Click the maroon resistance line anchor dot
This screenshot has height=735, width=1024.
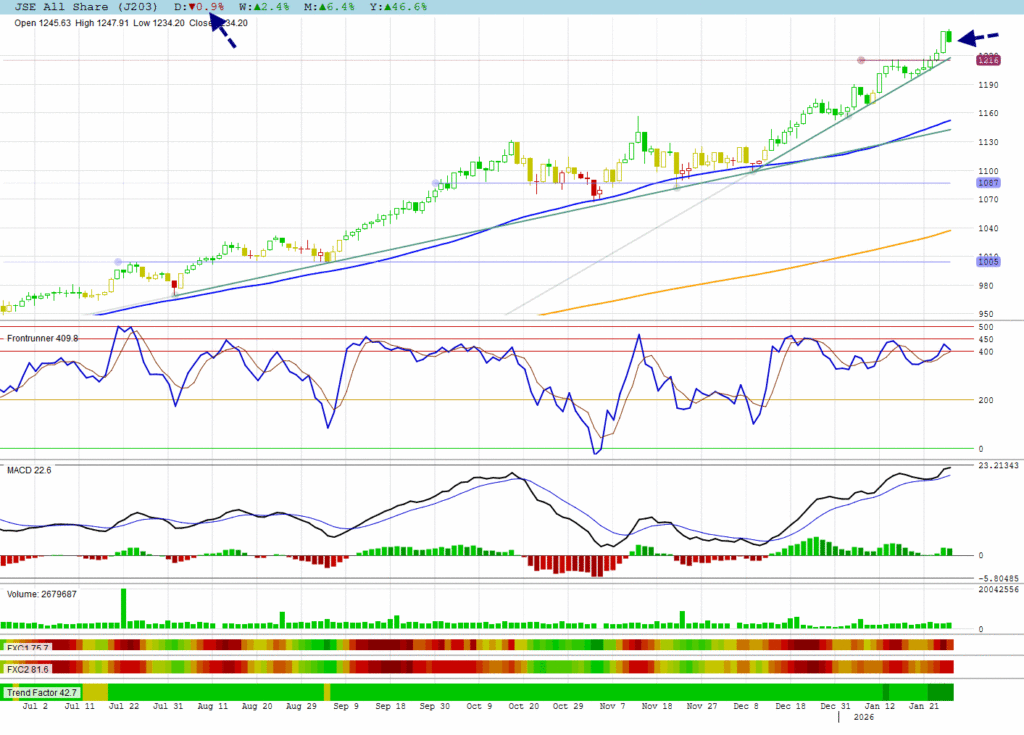[x=860, y=60]
